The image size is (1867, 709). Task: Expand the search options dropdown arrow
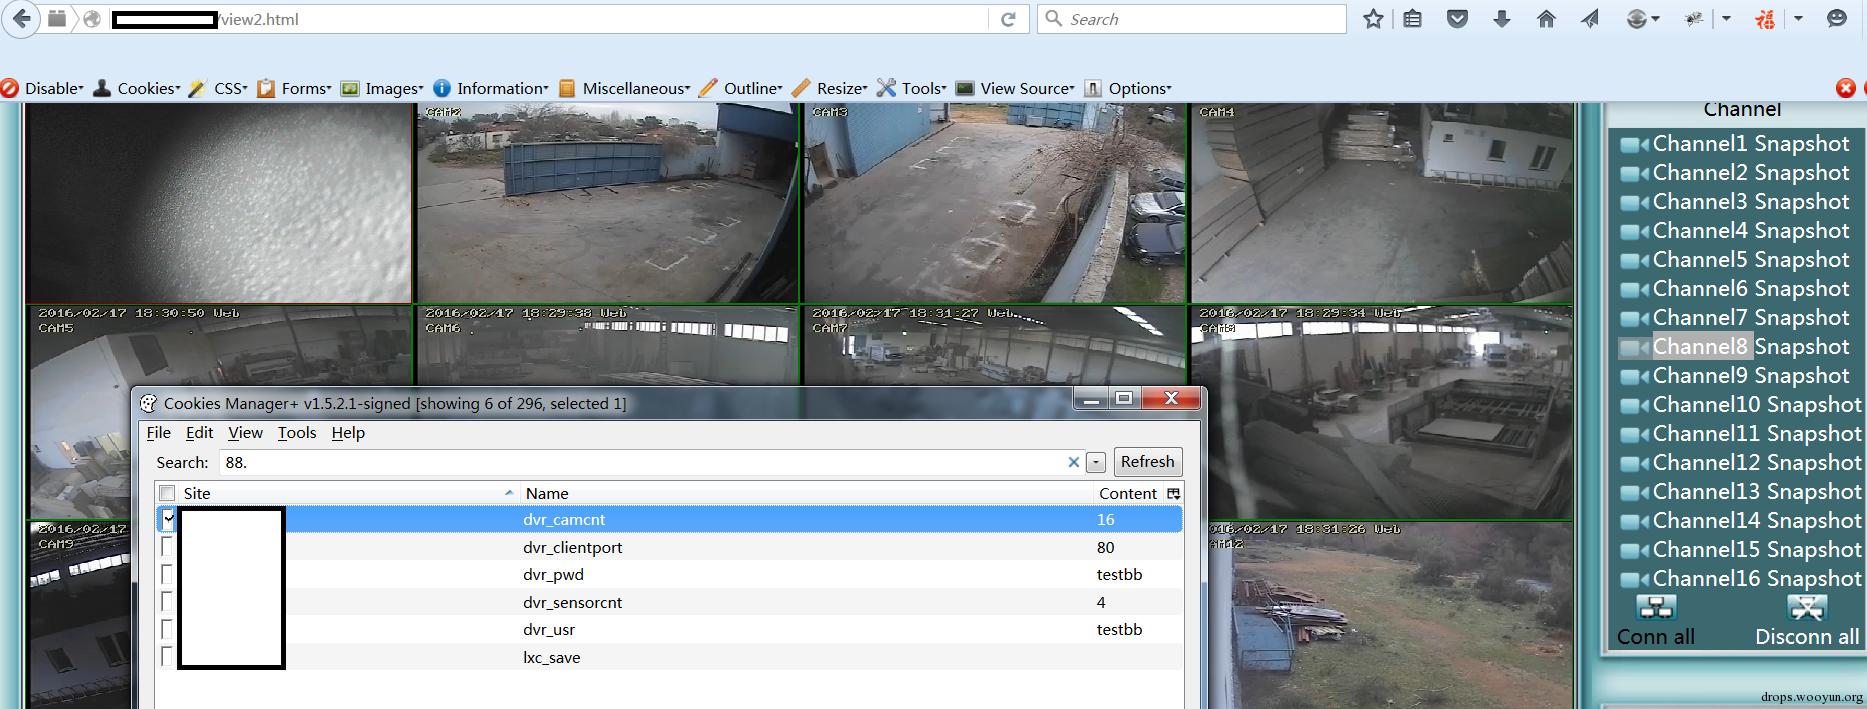tap(1096, 462)
